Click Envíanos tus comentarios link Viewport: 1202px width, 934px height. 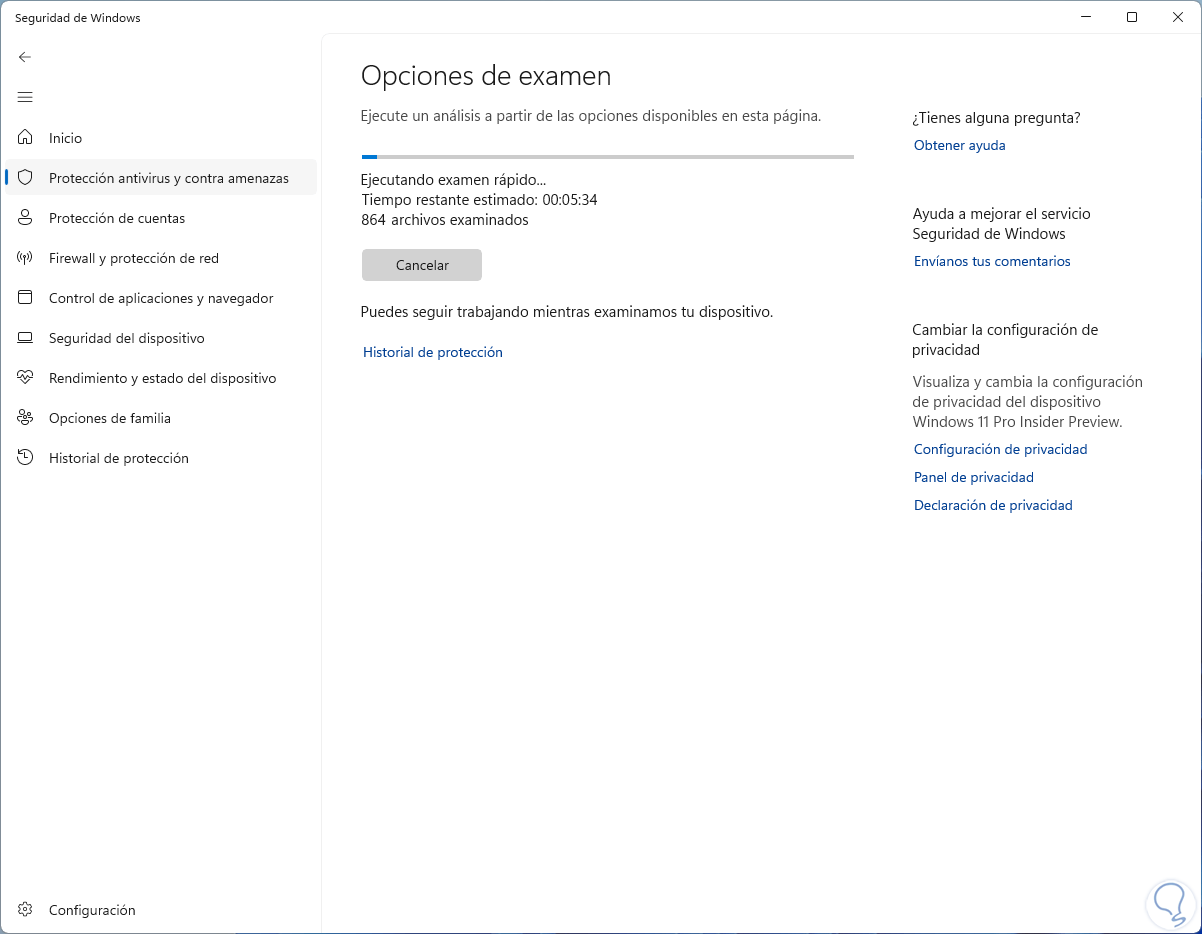click(992, 261)
